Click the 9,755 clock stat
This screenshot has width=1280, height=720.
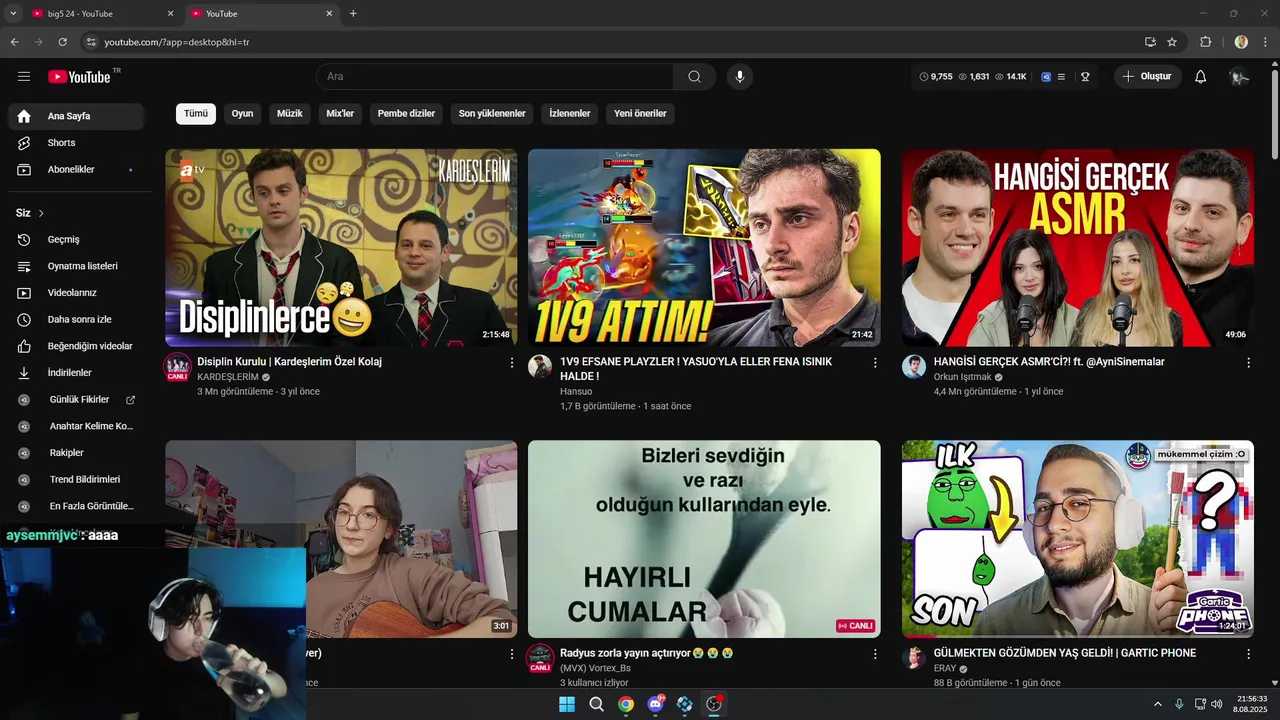pyautogui.click(x=935, y=77)
